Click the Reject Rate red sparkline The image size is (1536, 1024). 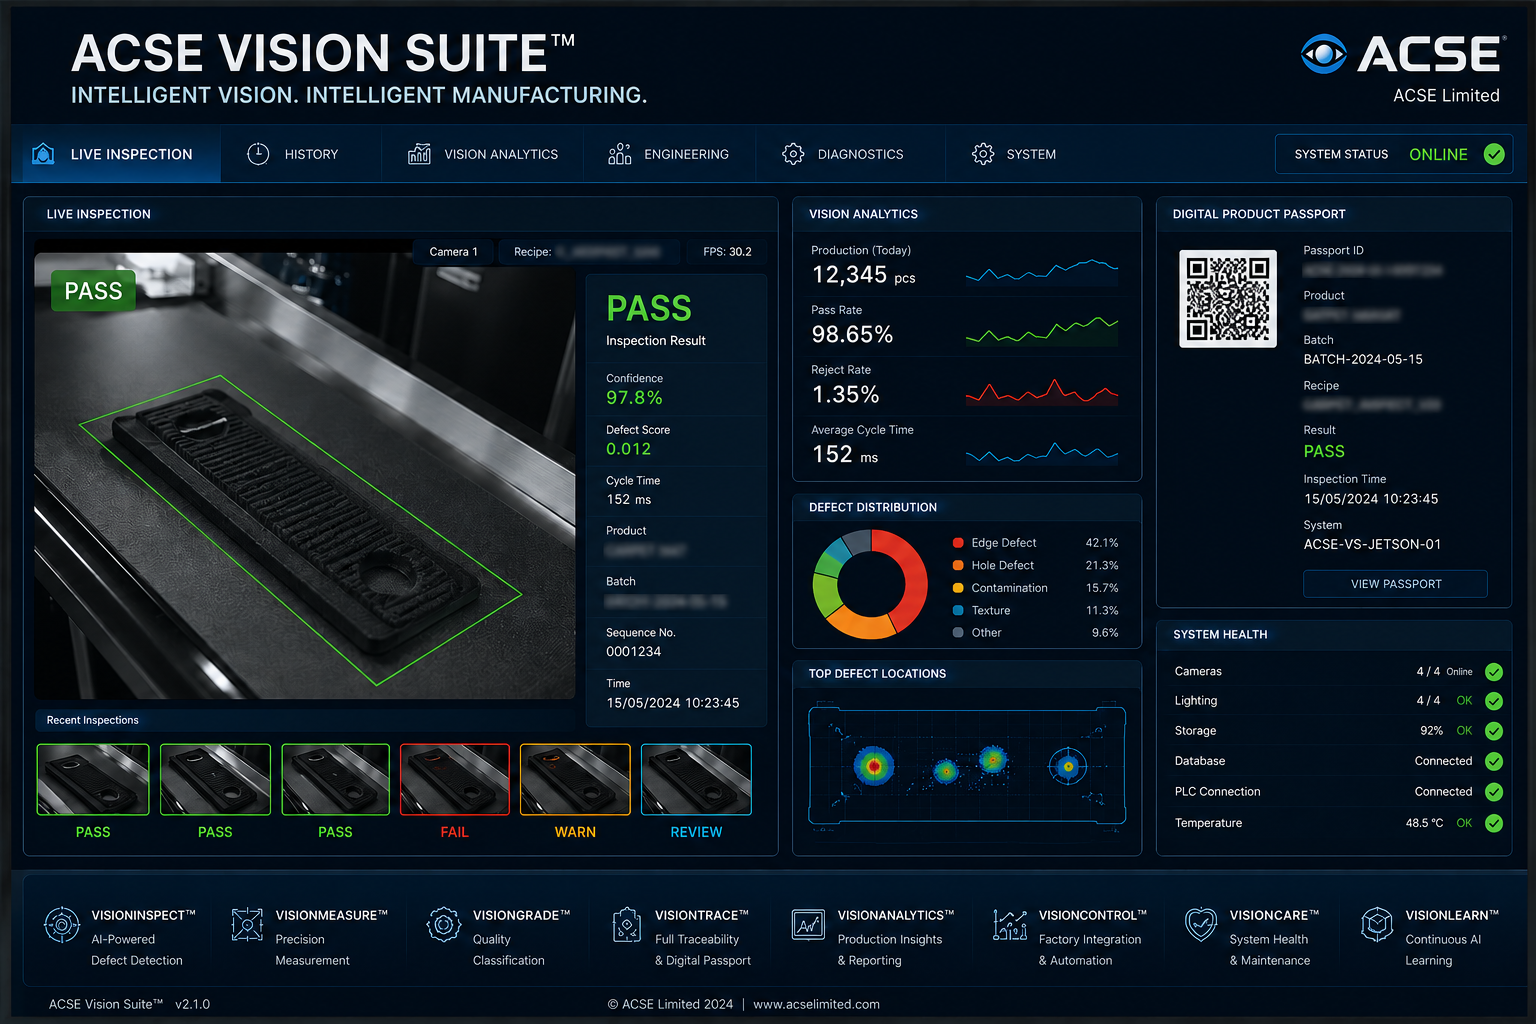(x=1042, y=391)
